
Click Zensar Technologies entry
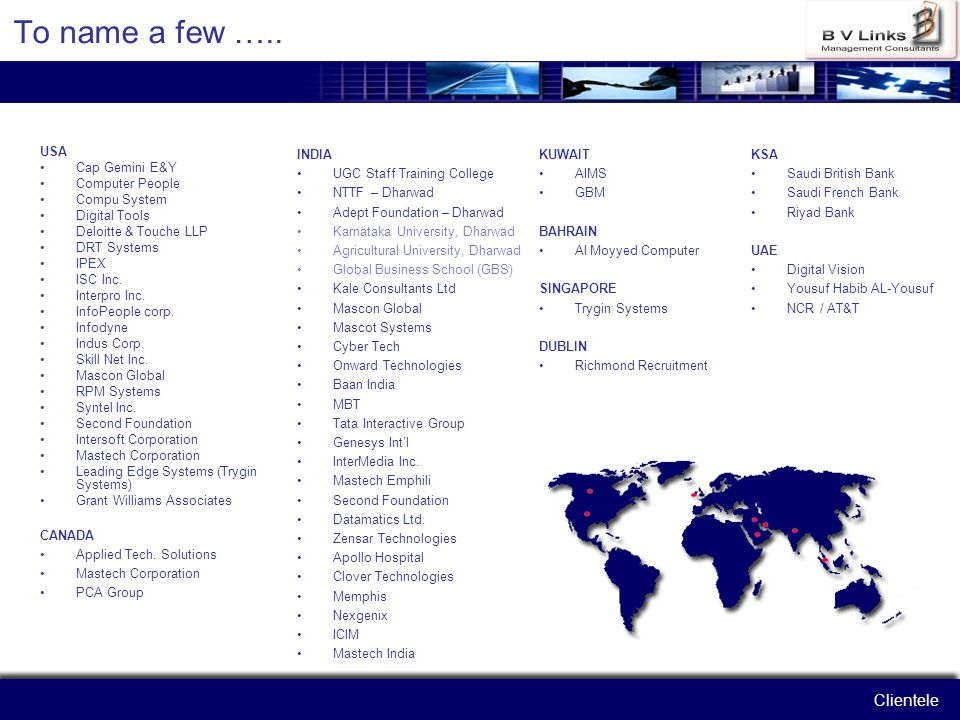395,539
